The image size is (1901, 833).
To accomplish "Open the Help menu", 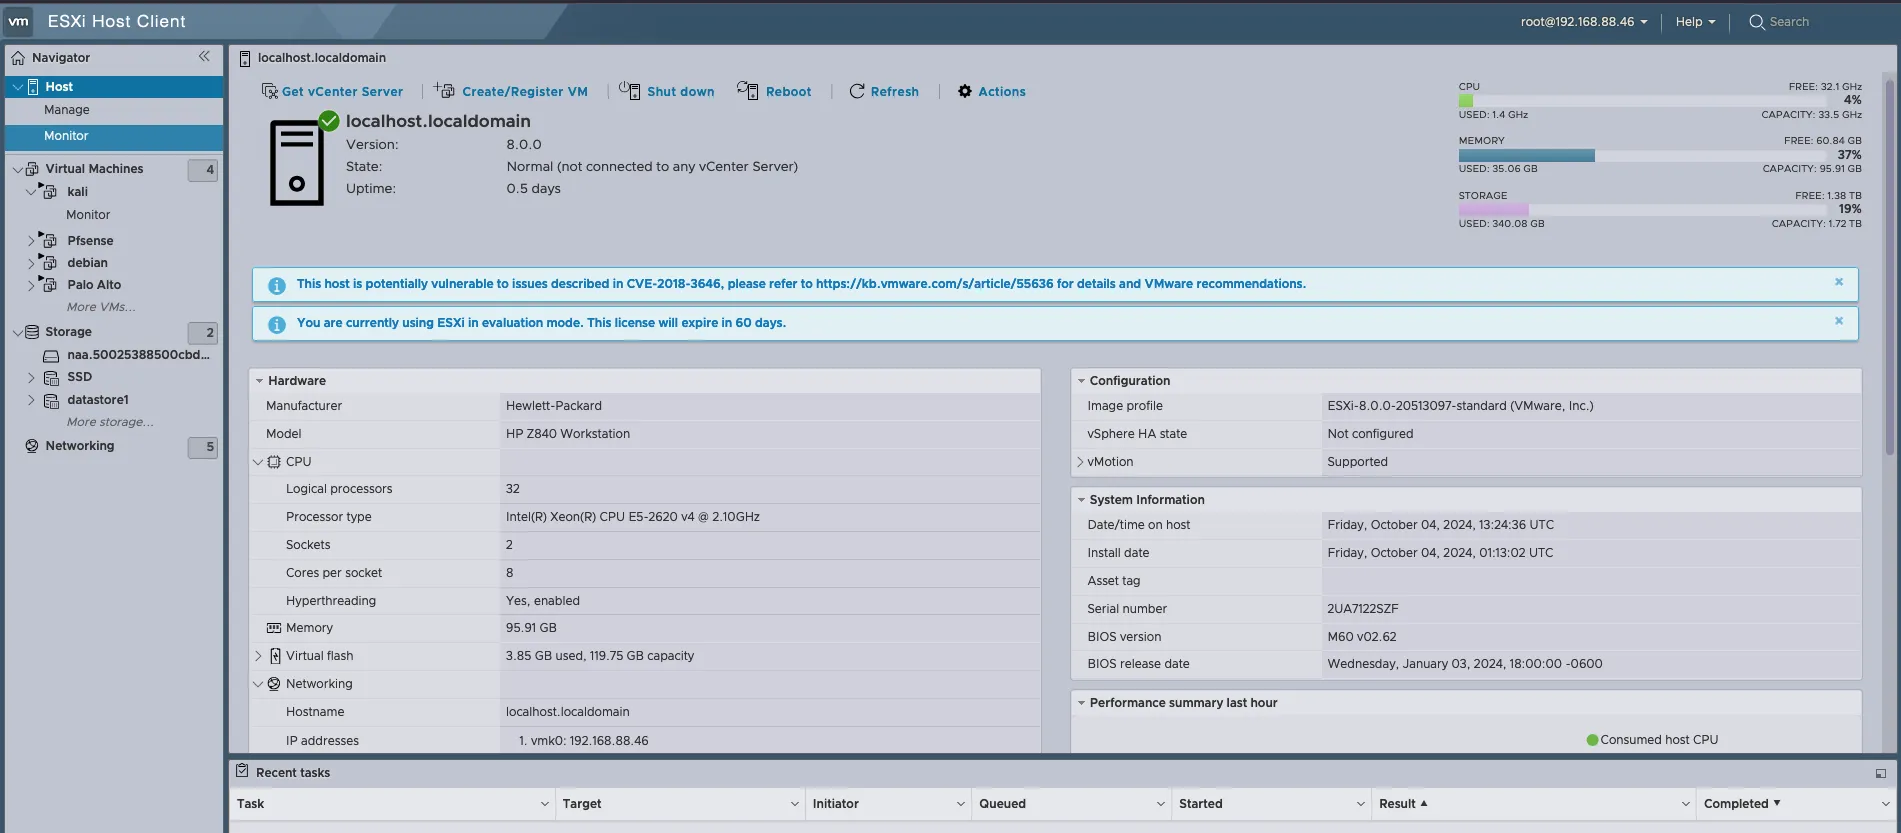I will point(1695,22).
